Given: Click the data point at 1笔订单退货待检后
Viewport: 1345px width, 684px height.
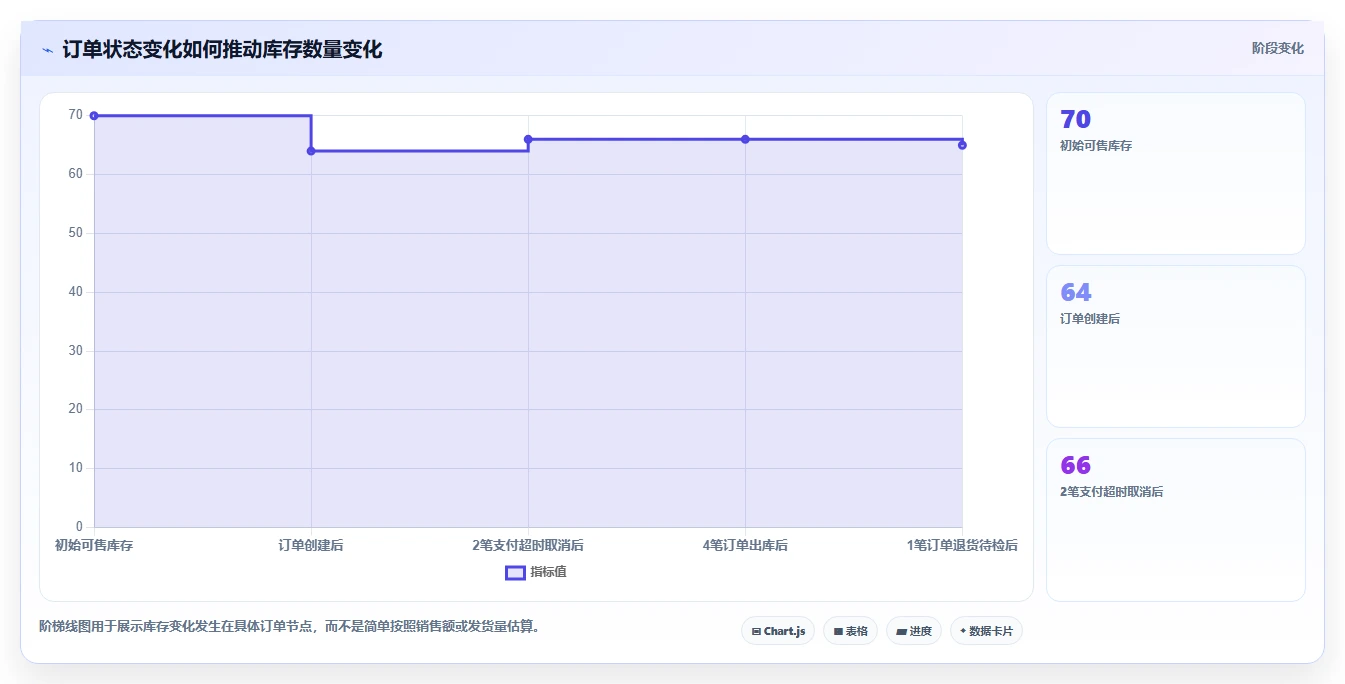Looking at the screenshot, I should pyautogui.click(x=962, y=145).
